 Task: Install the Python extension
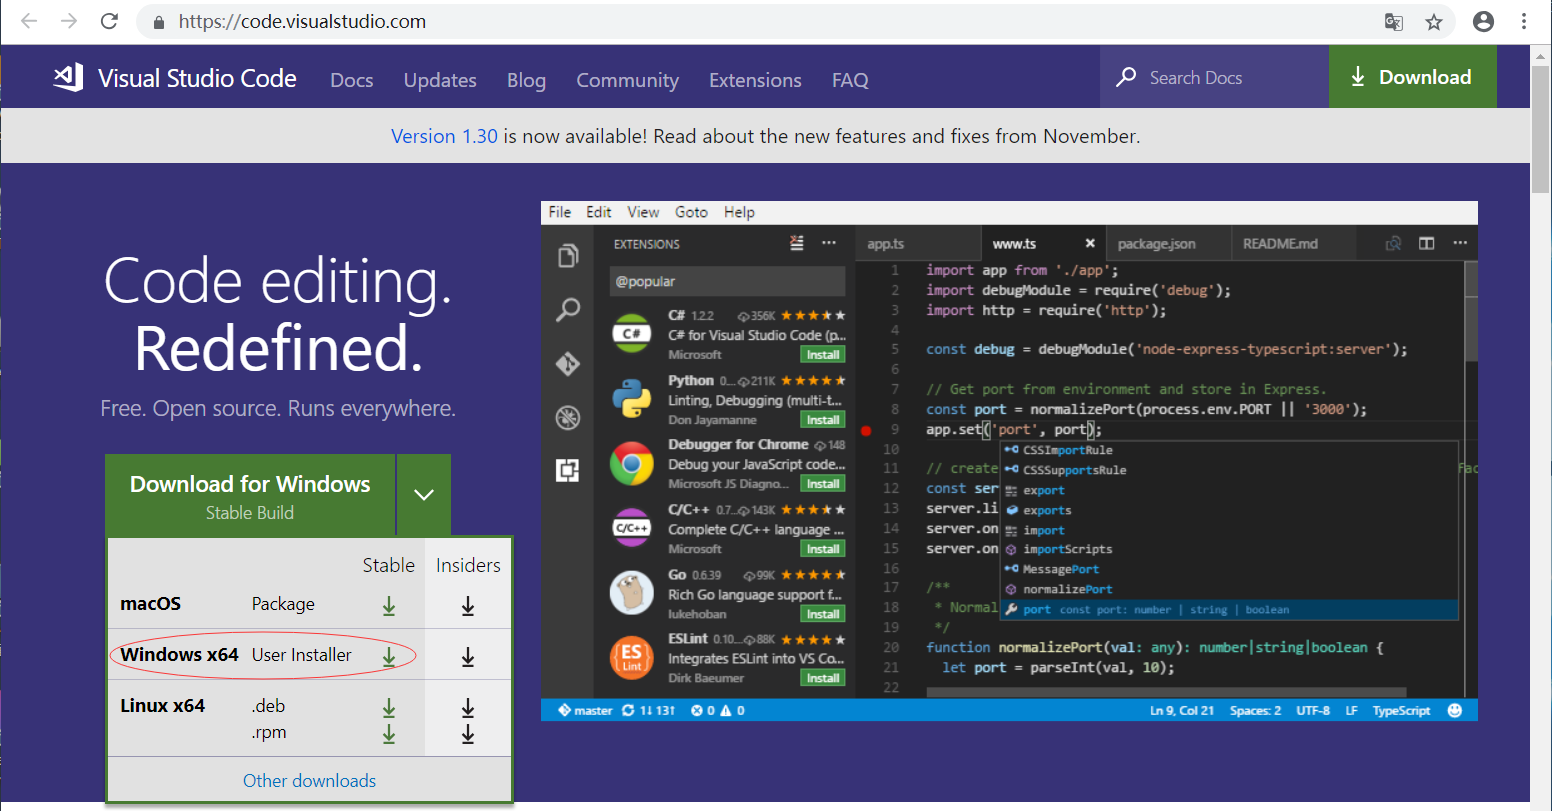coord(823,420)
